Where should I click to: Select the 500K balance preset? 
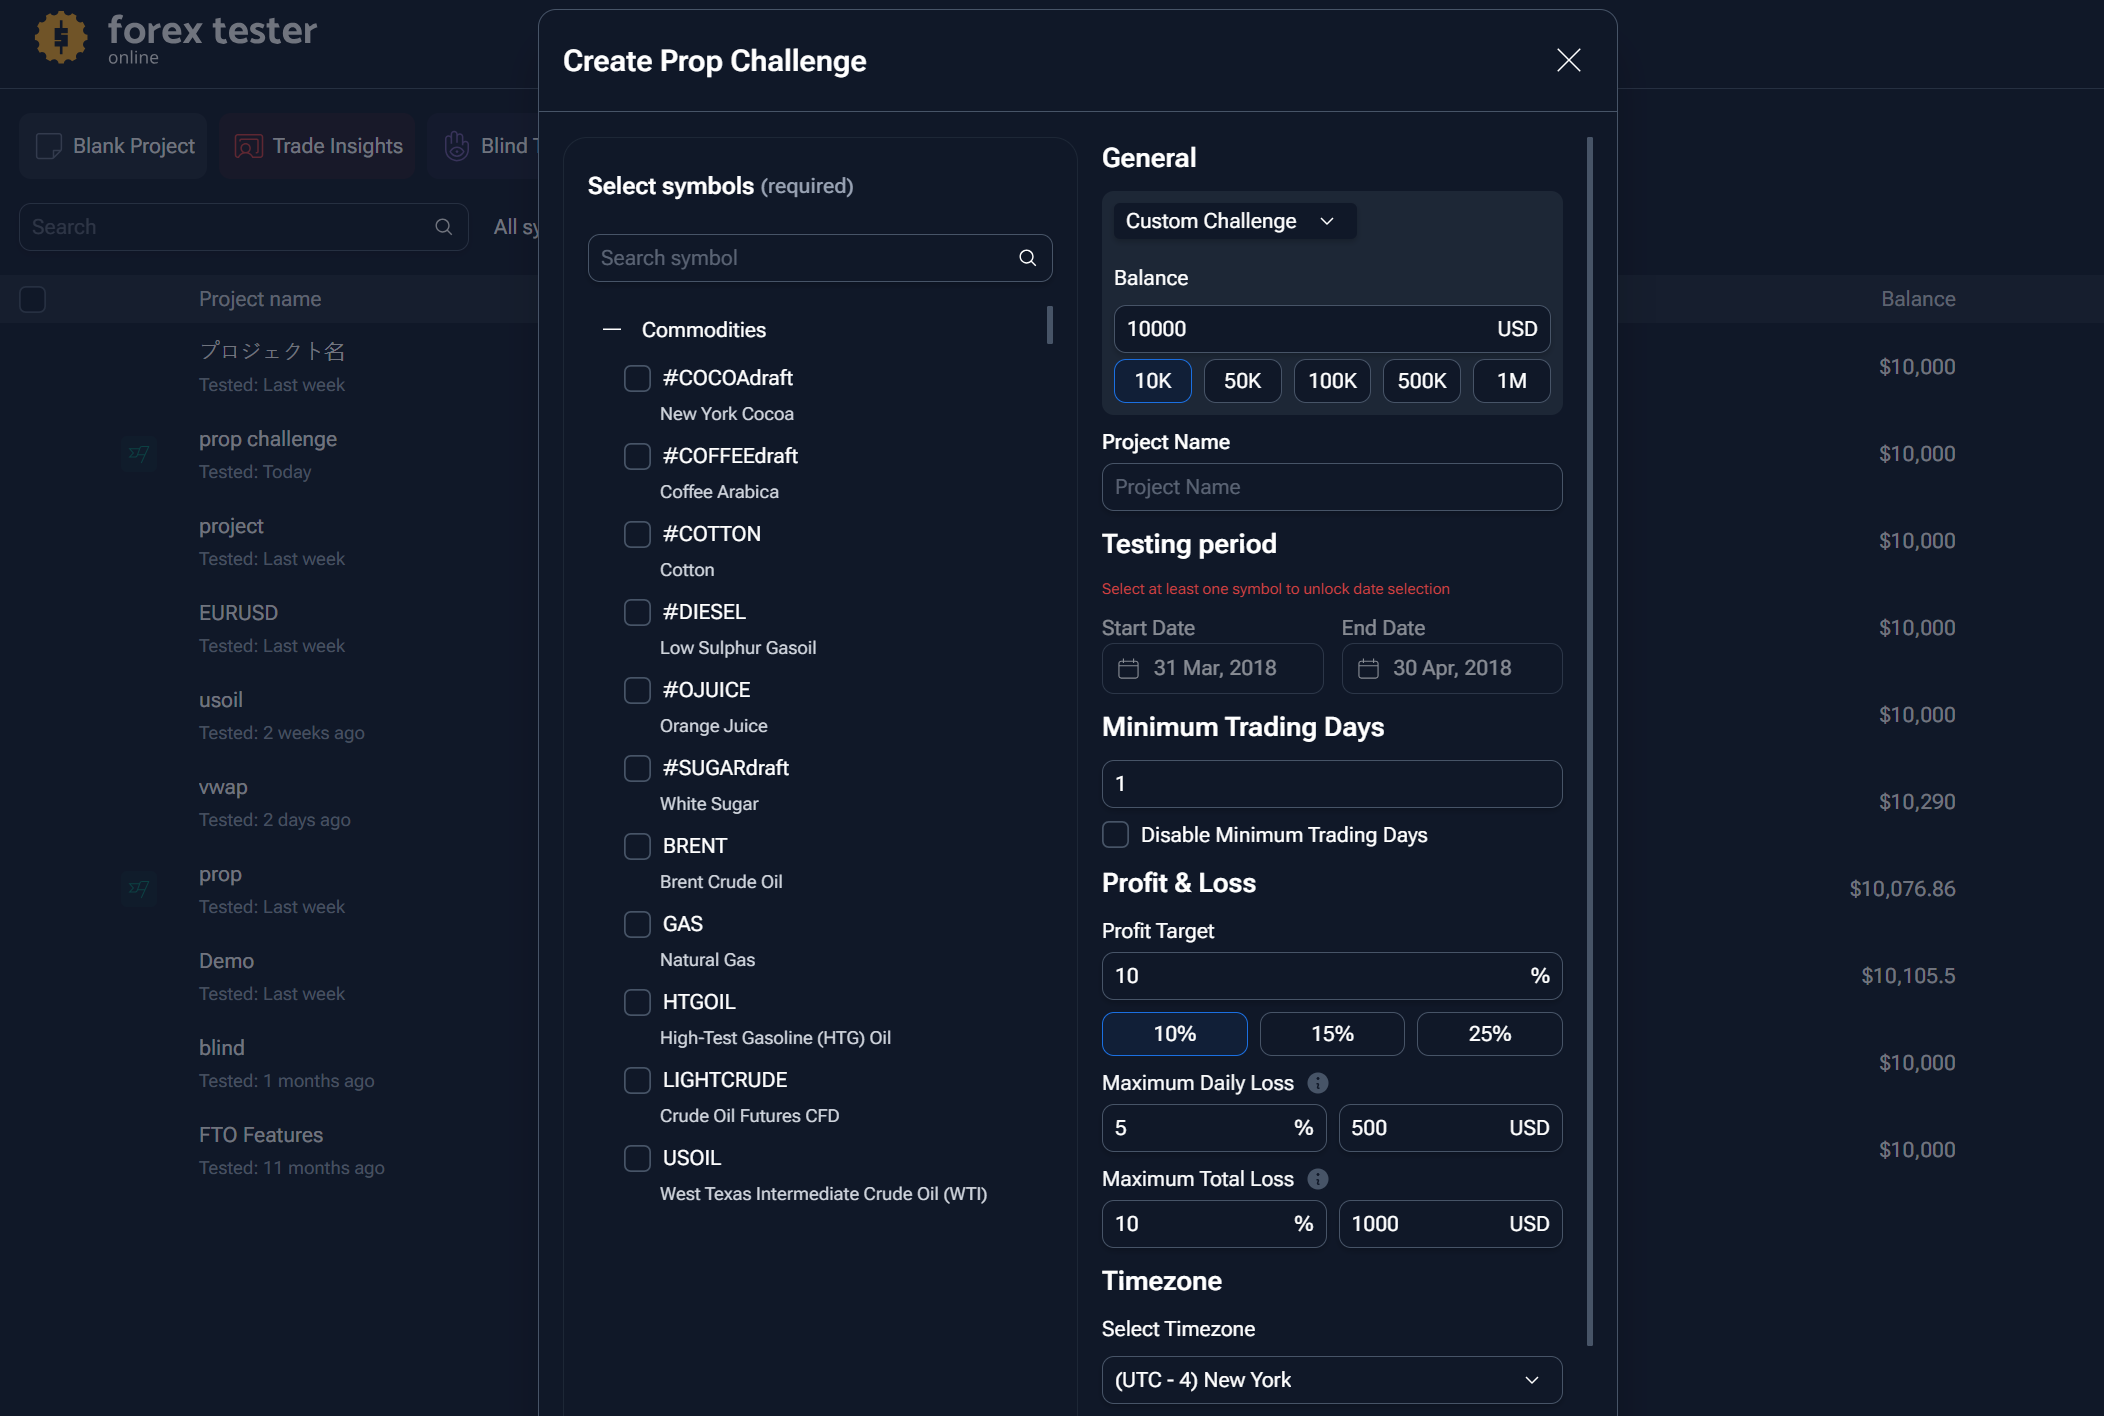tap(1421, 381)
